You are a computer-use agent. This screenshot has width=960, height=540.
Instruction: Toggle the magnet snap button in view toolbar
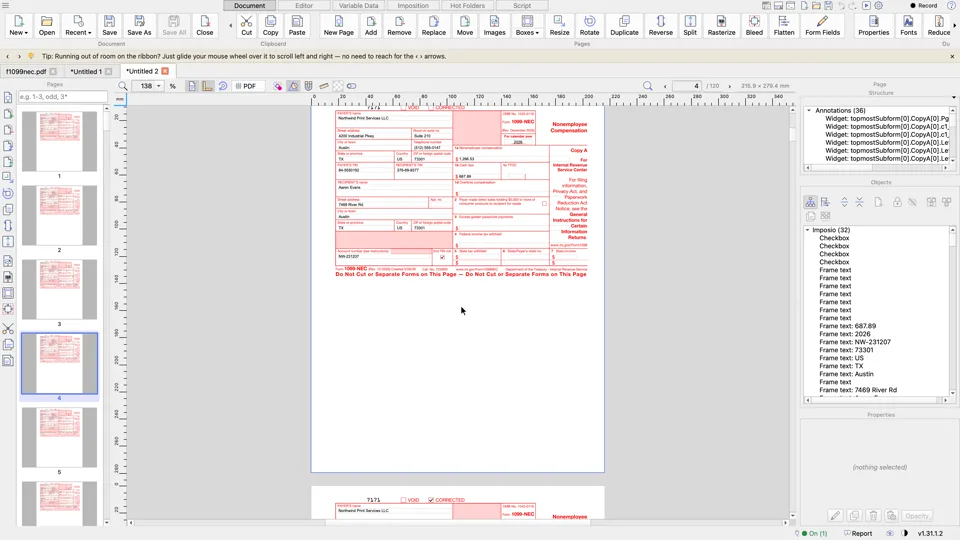click(x=309, y=86)
